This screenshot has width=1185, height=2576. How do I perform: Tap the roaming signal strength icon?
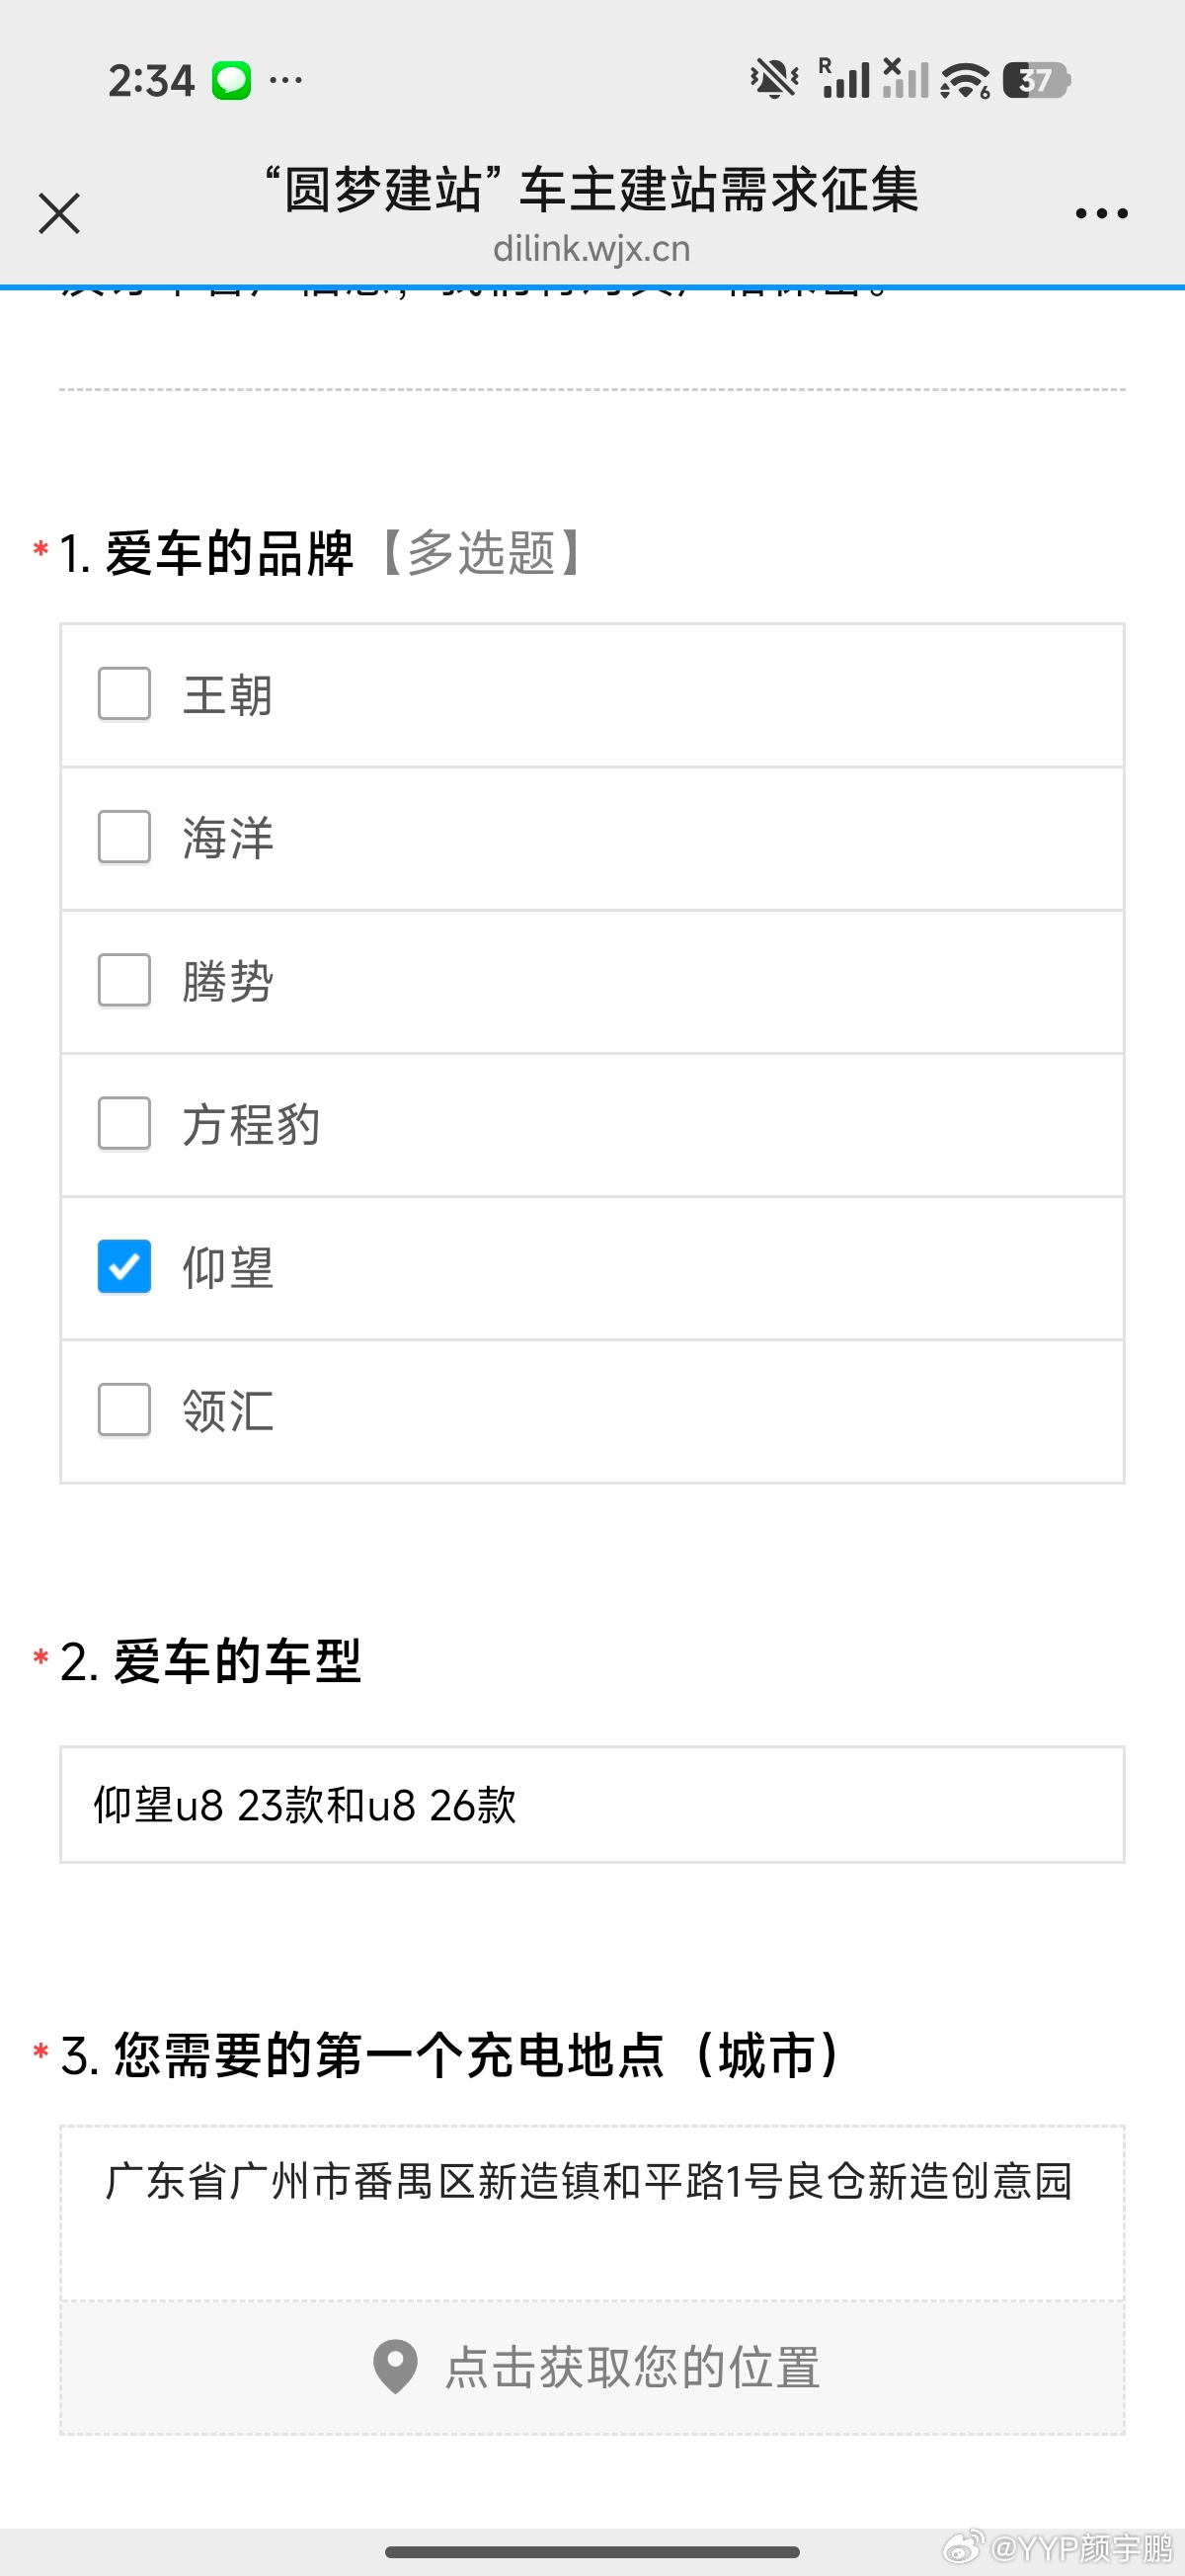click(x=843, y=79)
